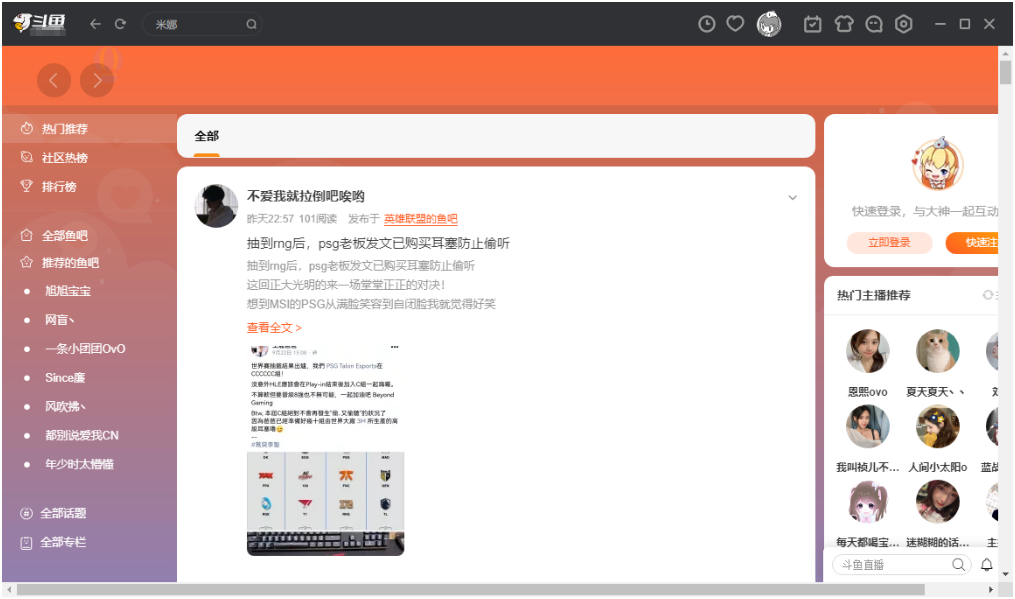
Task: Click the Douyu logo in the title bar
Action: 40,23
